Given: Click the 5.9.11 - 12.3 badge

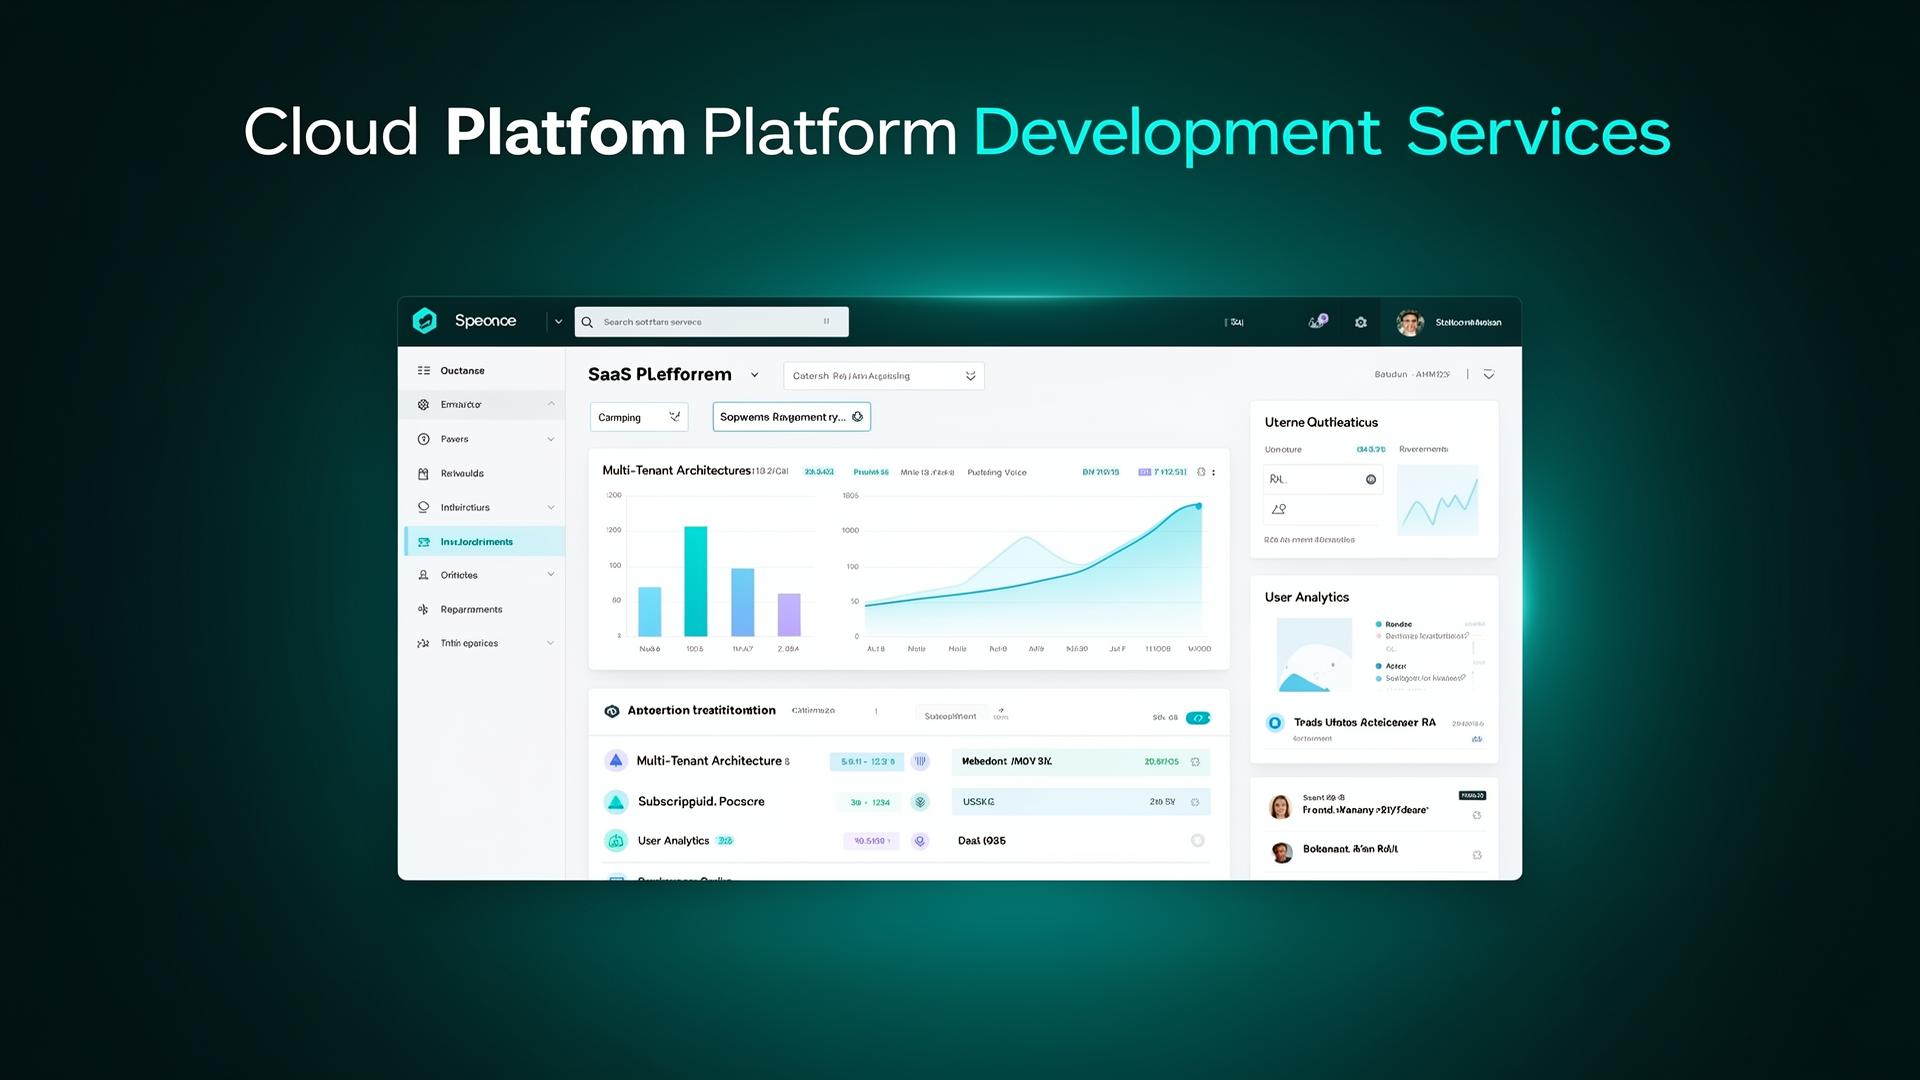Looking at the screenshot, I should coord(867,762).
